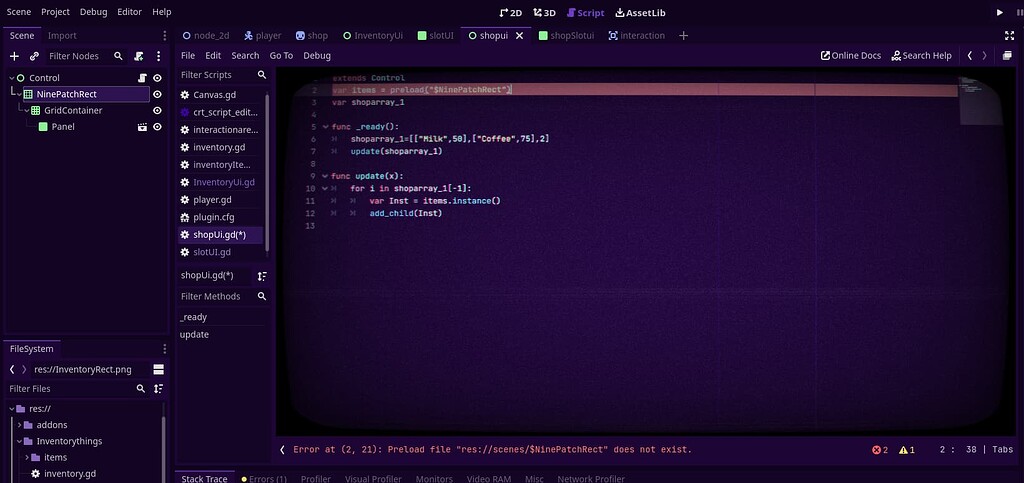Open the script attached to Control node
Viewport: 1024px width, 483px height.
coord(142,78)
